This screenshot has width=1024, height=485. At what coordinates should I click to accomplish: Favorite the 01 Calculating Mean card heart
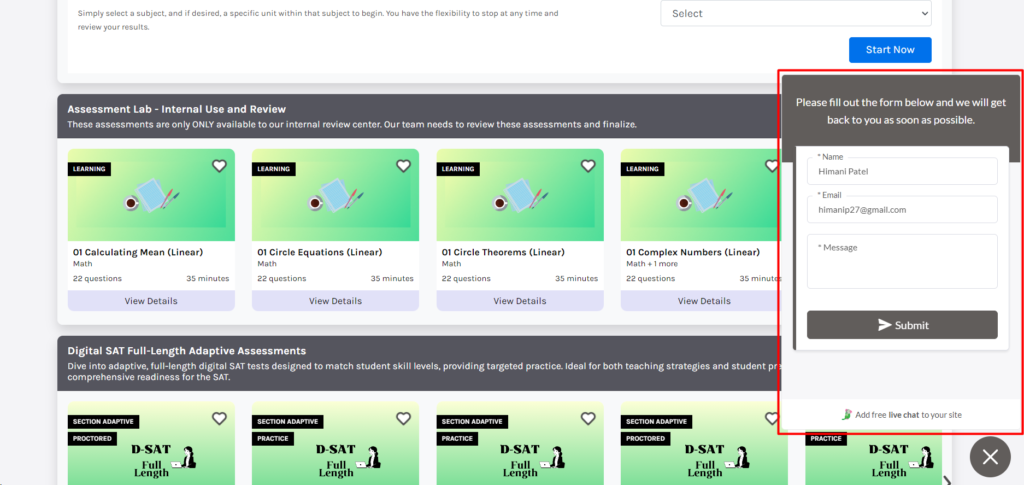(219, 166)
